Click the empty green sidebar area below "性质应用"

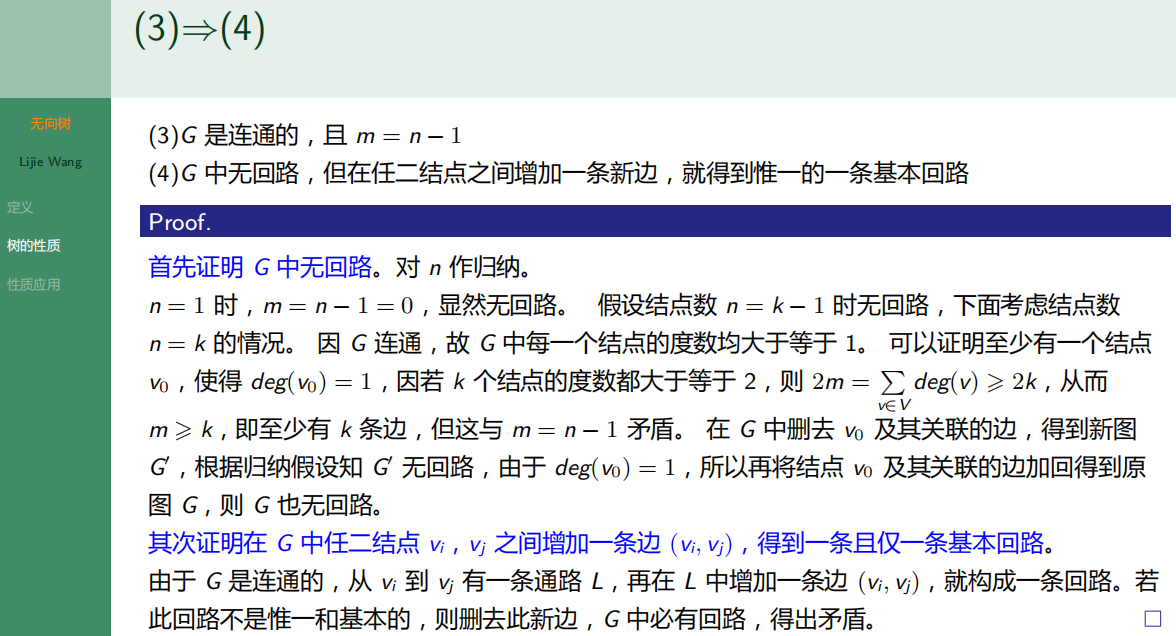[55, 450]
